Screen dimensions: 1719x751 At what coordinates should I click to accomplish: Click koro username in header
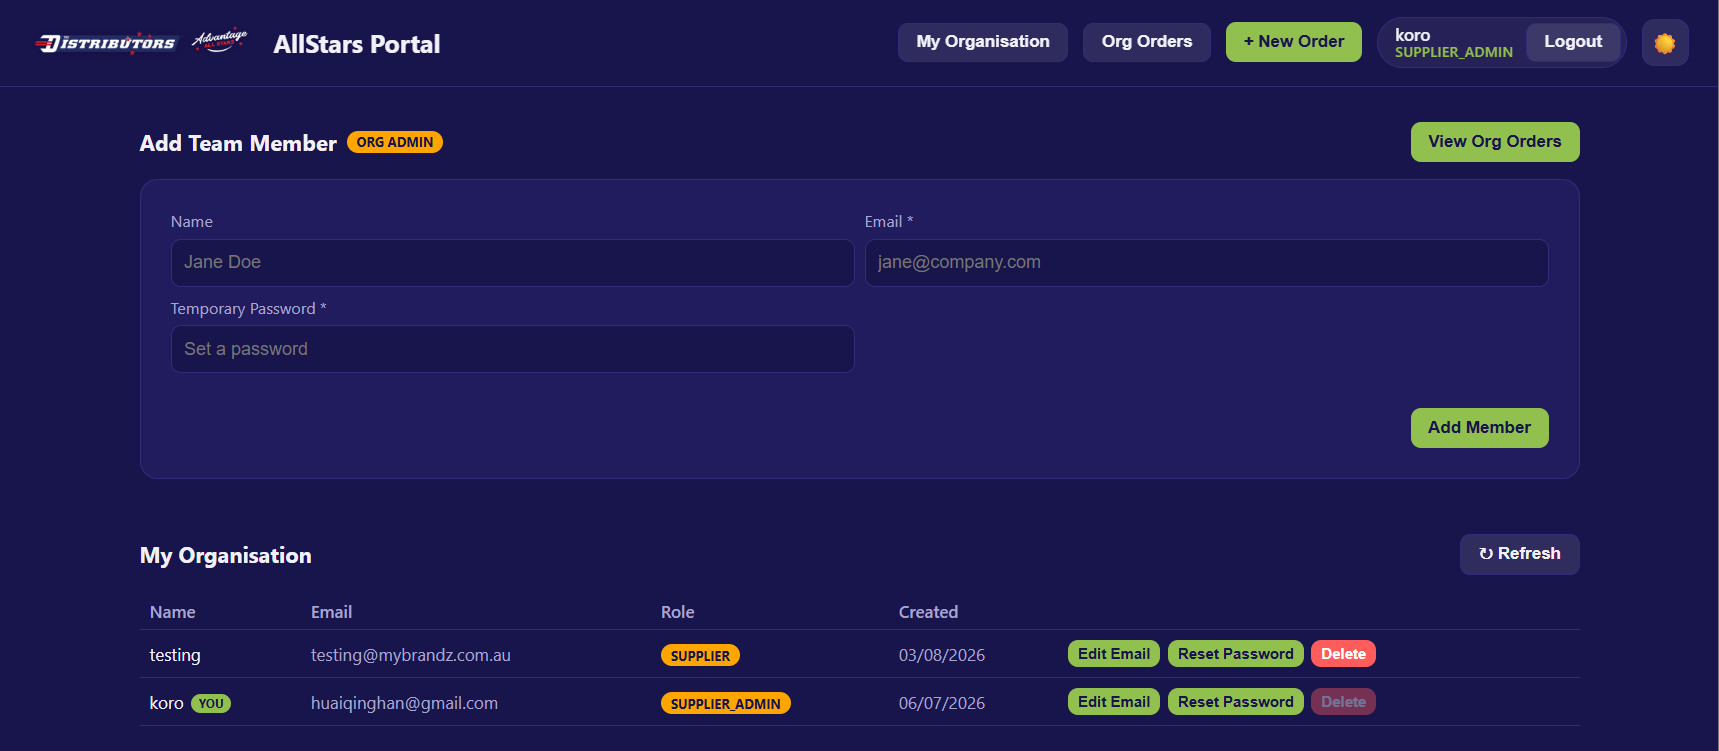[x=1413, y=35]
